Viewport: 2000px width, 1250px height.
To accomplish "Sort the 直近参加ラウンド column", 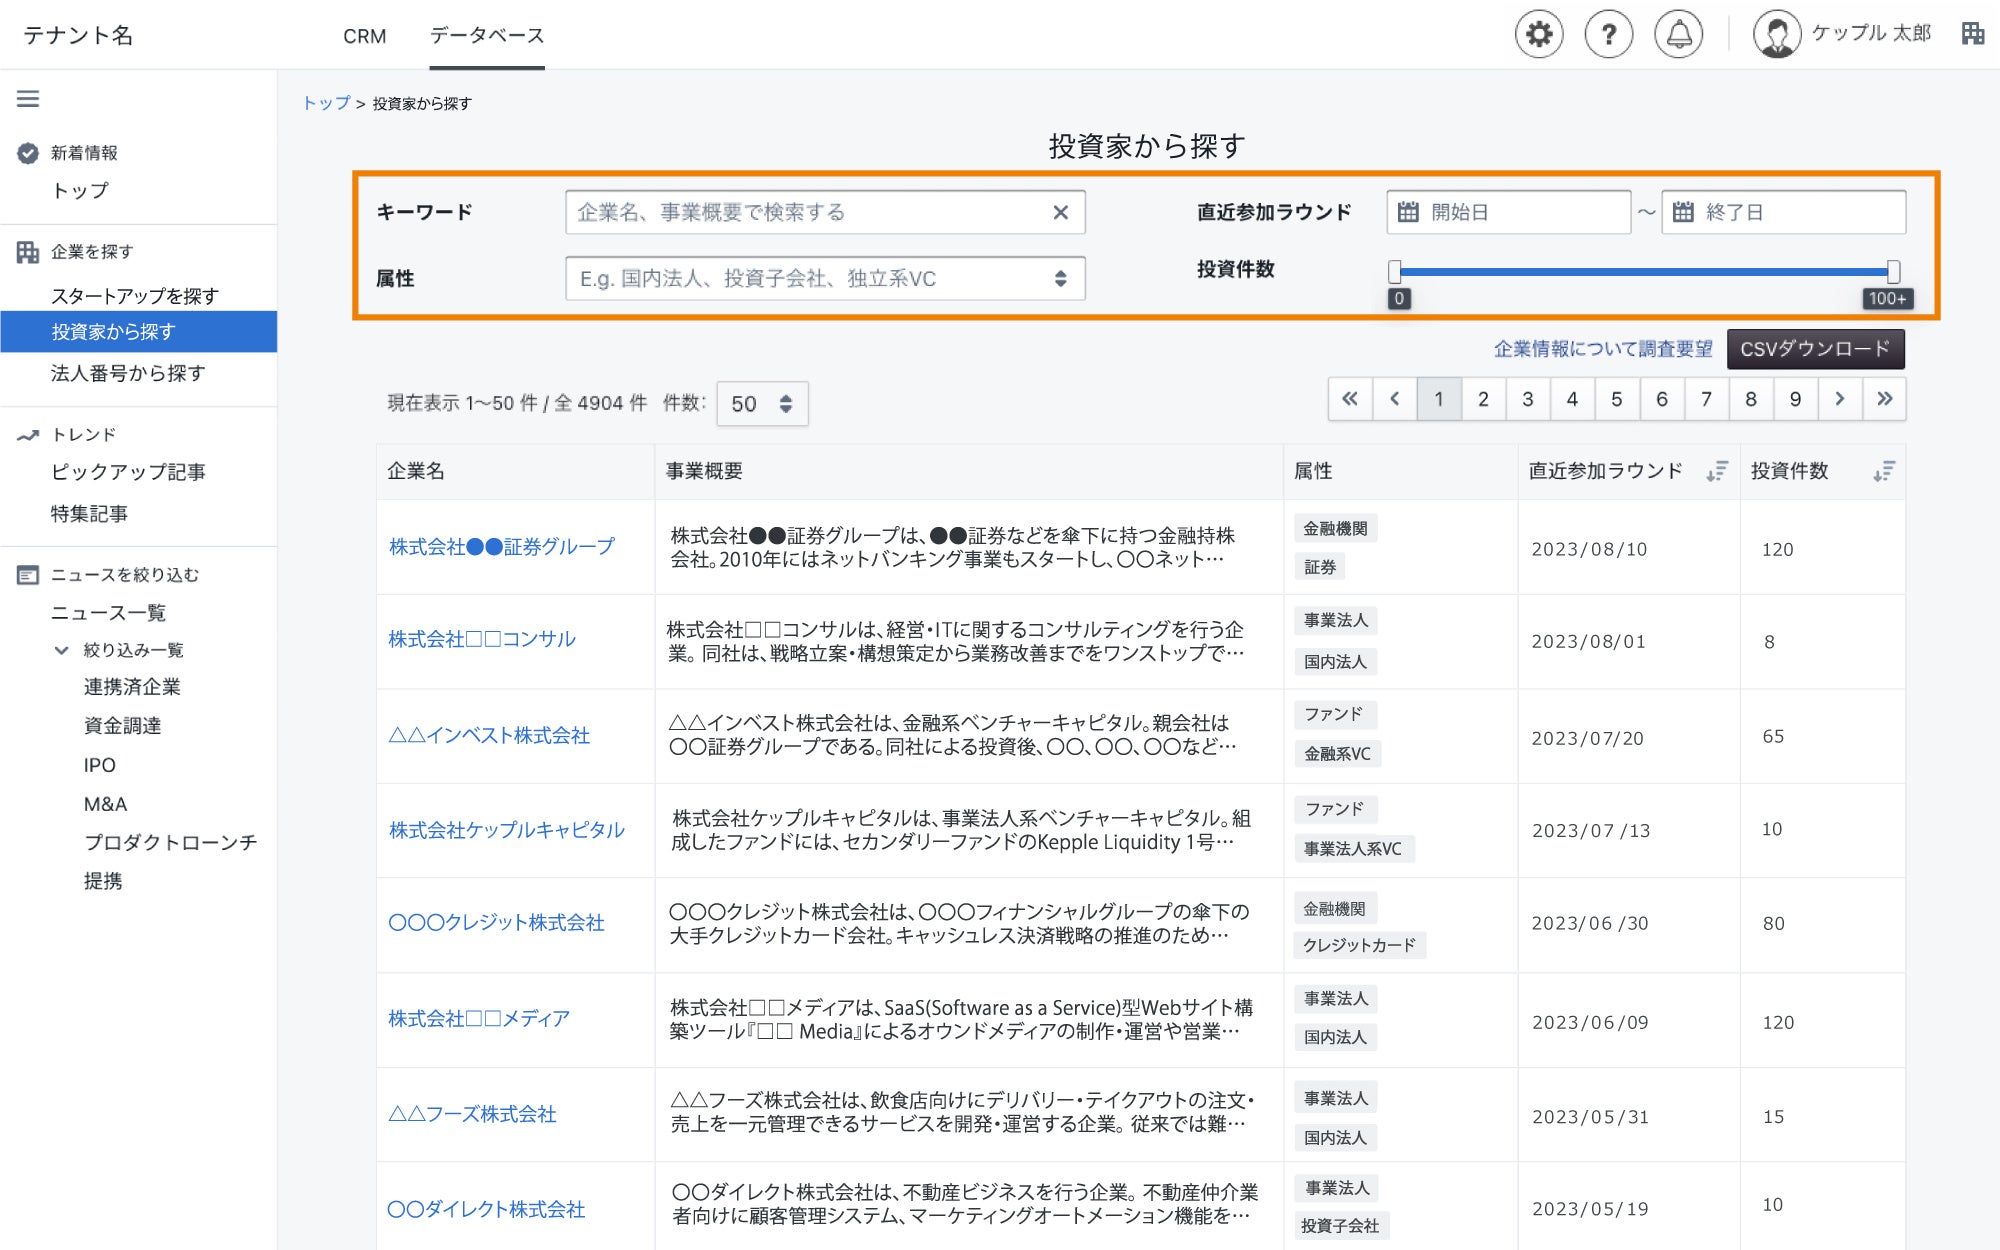I will [x=1717, y=471].
